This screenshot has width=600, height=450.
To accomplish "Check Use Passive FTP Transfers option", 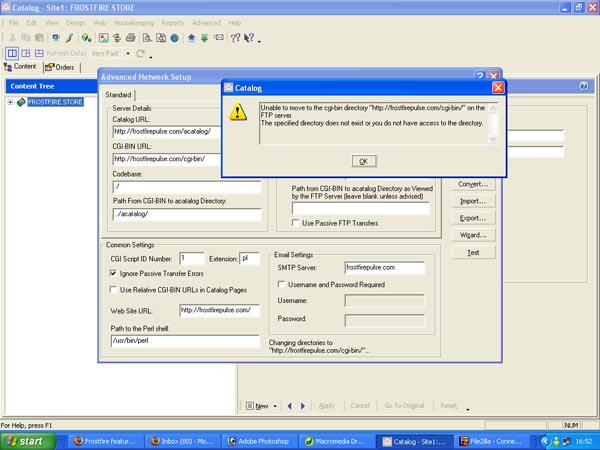I will coord(295,222).
